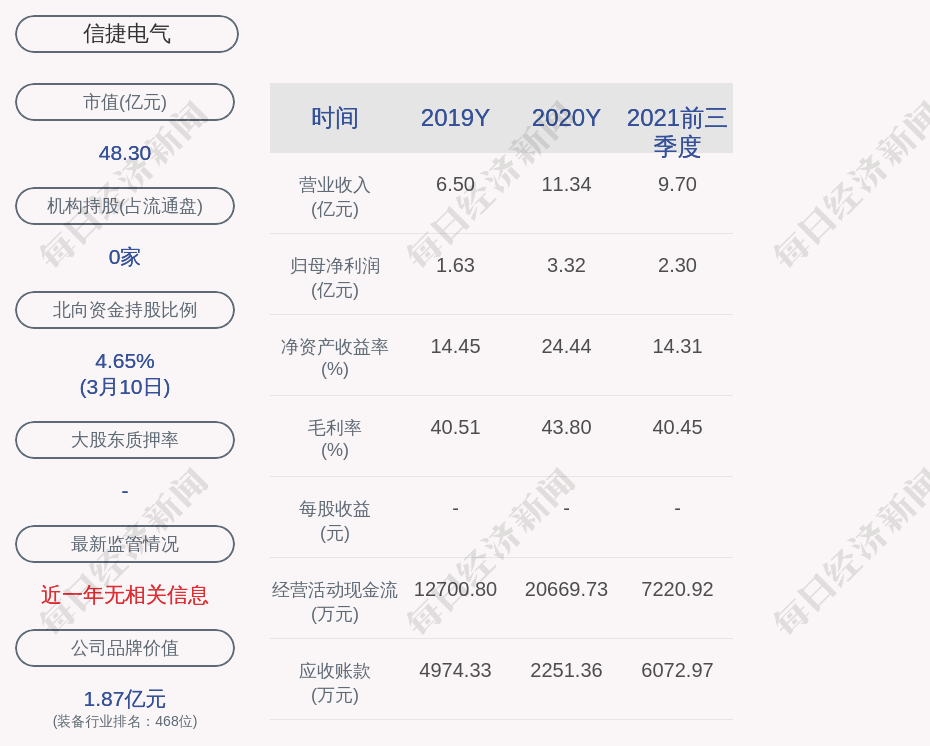Screen dimensions: 930x746
Task: Select the 北向资金持股比例 label pill
Action: 125,310
